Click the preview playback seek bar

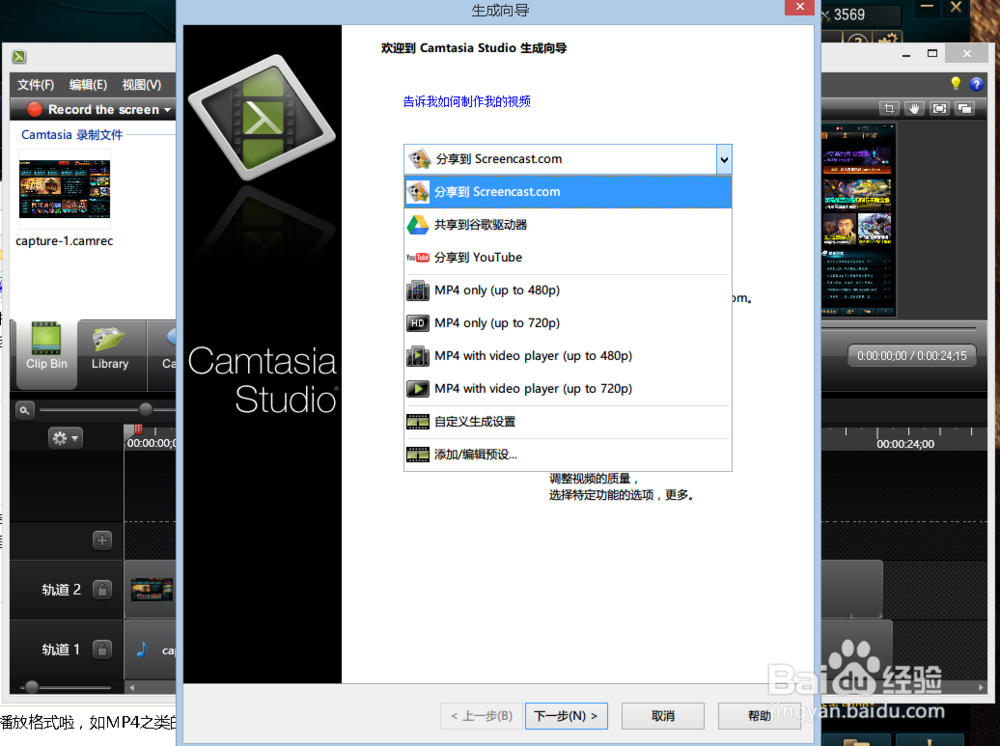[x=899, y=329]
